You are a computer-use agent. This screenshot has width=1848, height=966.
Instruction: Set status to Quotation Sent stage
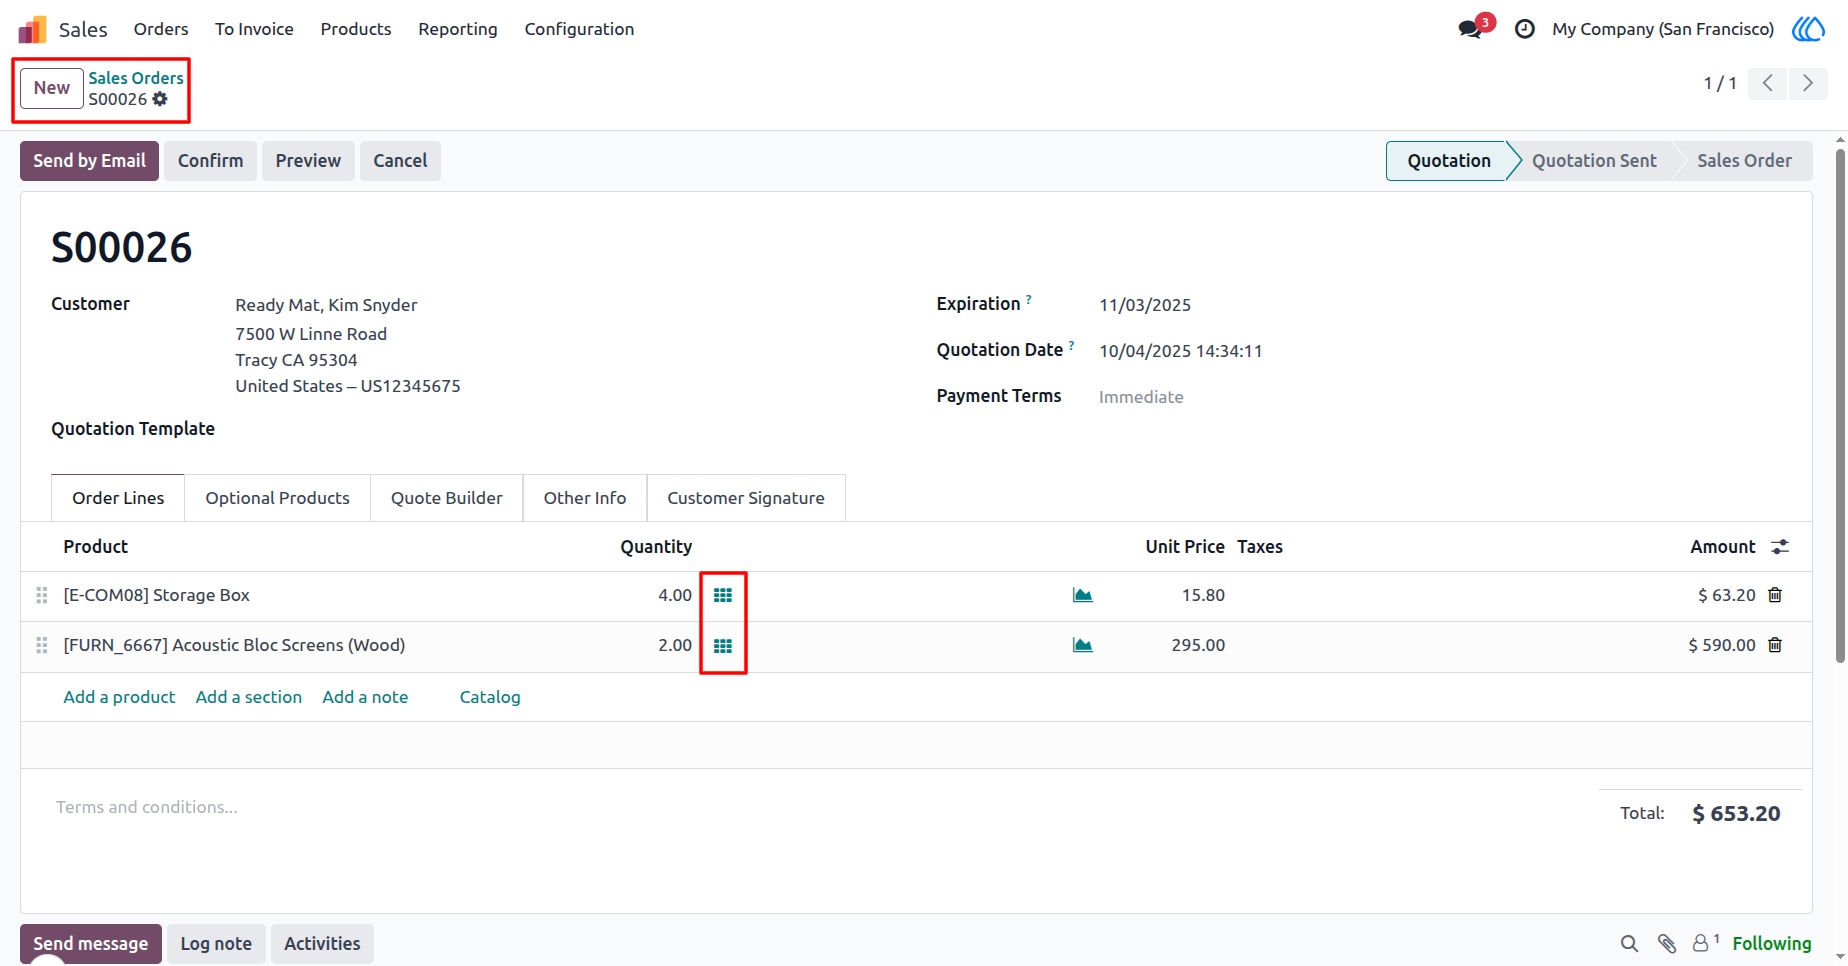point(1594,161)
